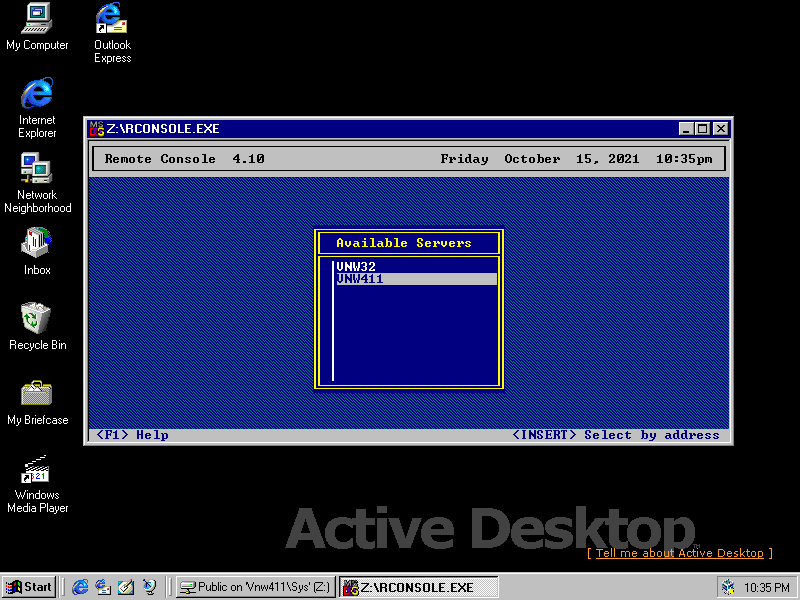This screenshot has height=600, width=800.
Task: Select the Windows Media Player shortcut
Action: [37, 484]
